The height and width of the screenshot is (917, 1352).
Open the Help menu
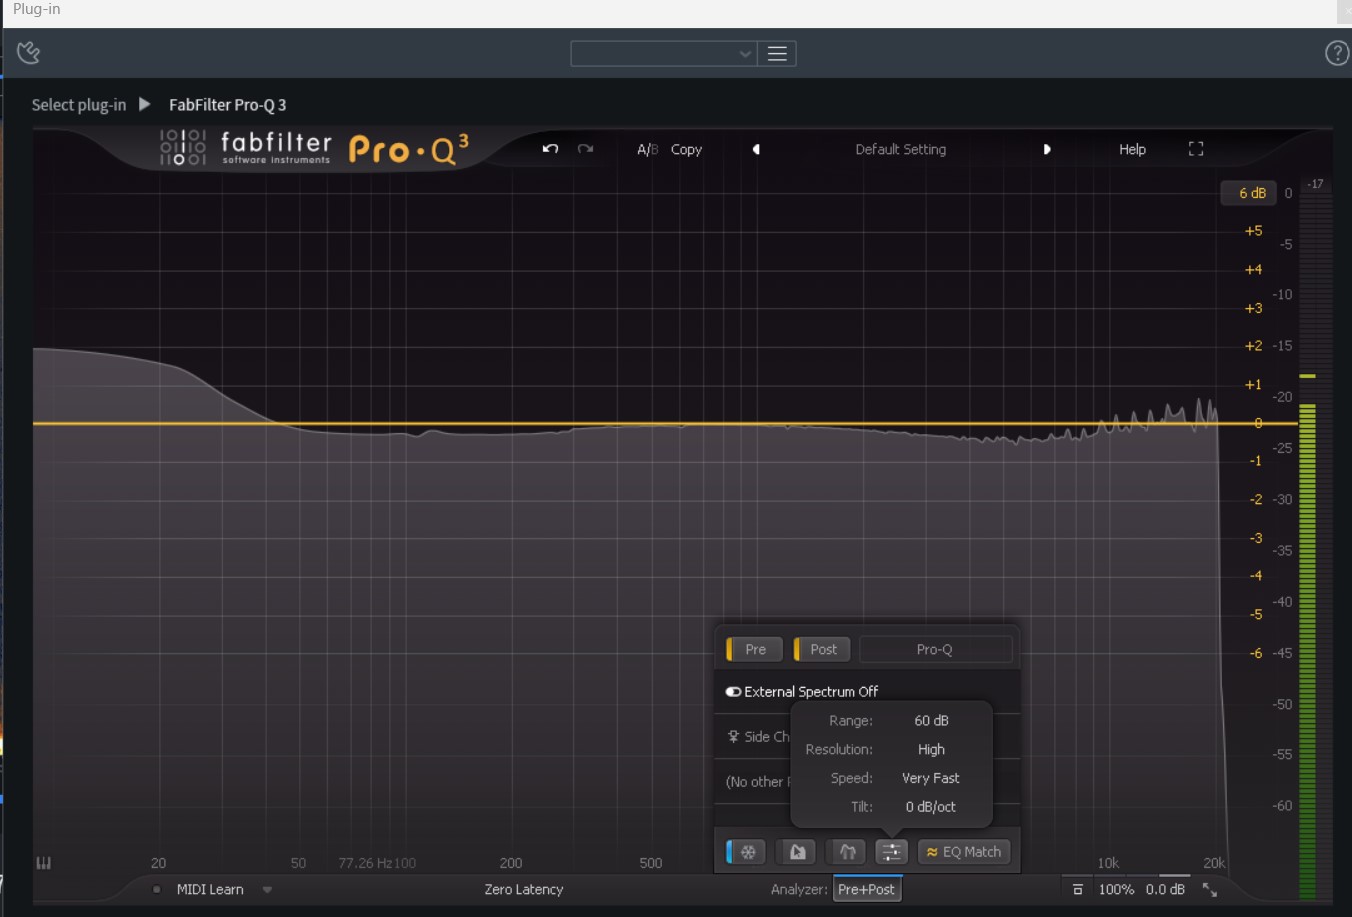[x=1132, y=149]
